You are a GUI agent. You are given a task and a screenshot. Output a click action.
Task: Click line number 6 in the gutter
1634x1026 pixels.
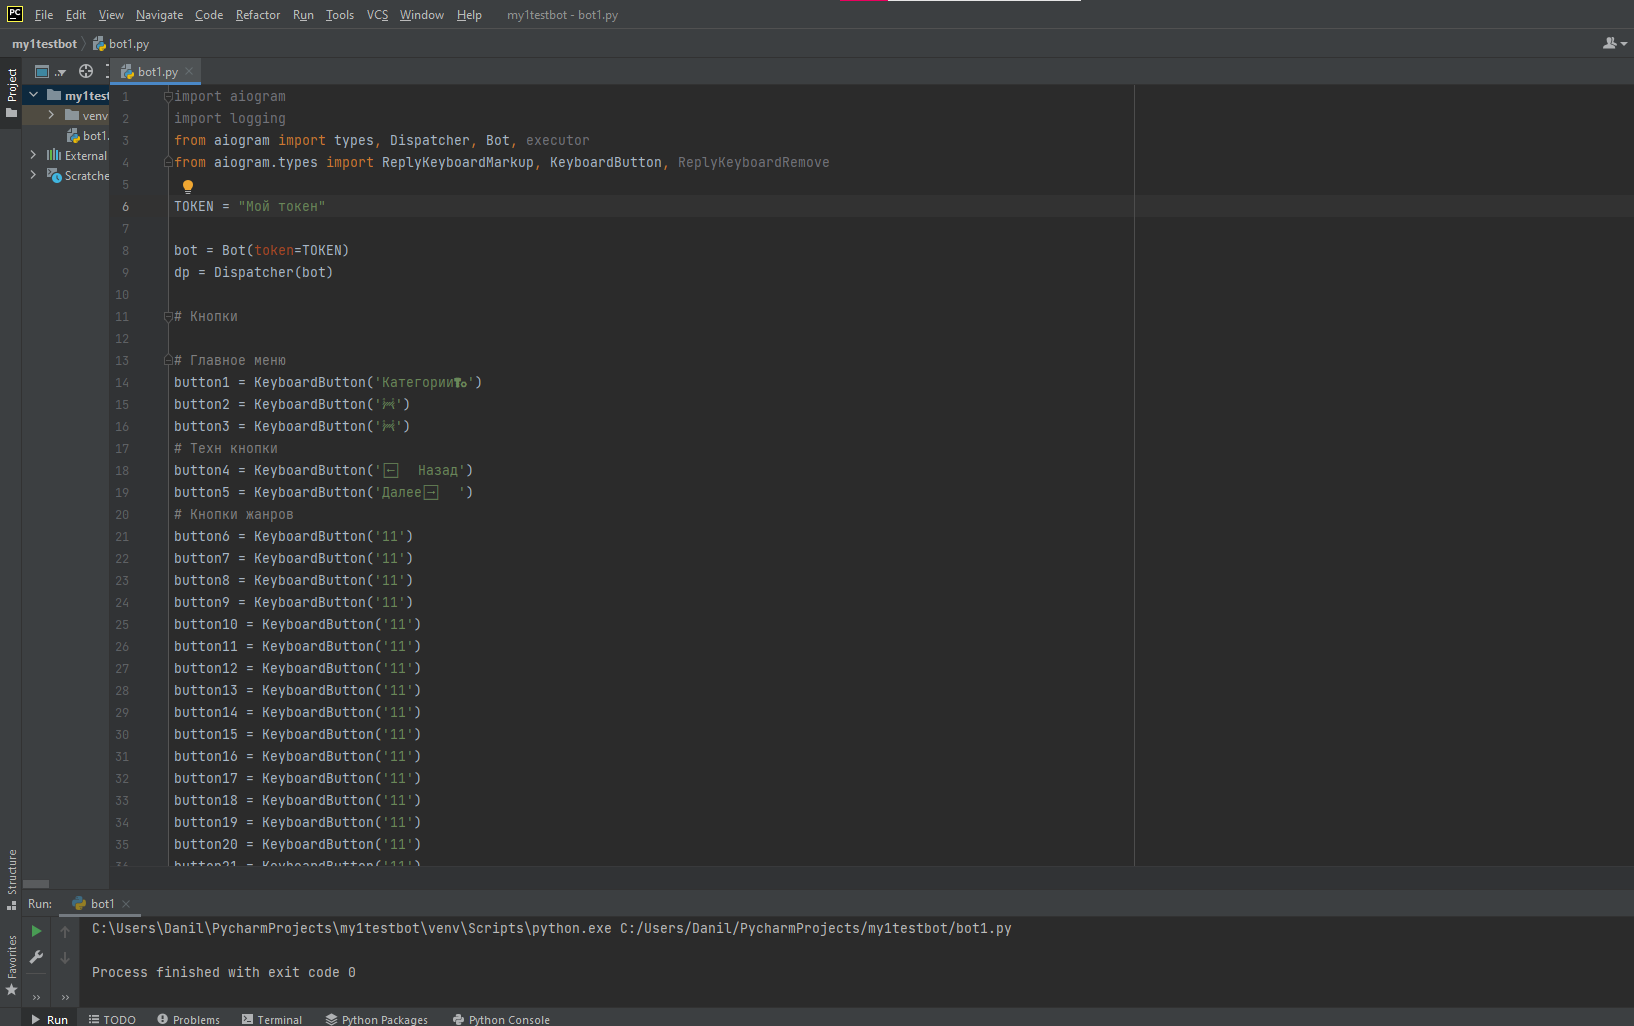pyautogui.click(x=125, y=207)
